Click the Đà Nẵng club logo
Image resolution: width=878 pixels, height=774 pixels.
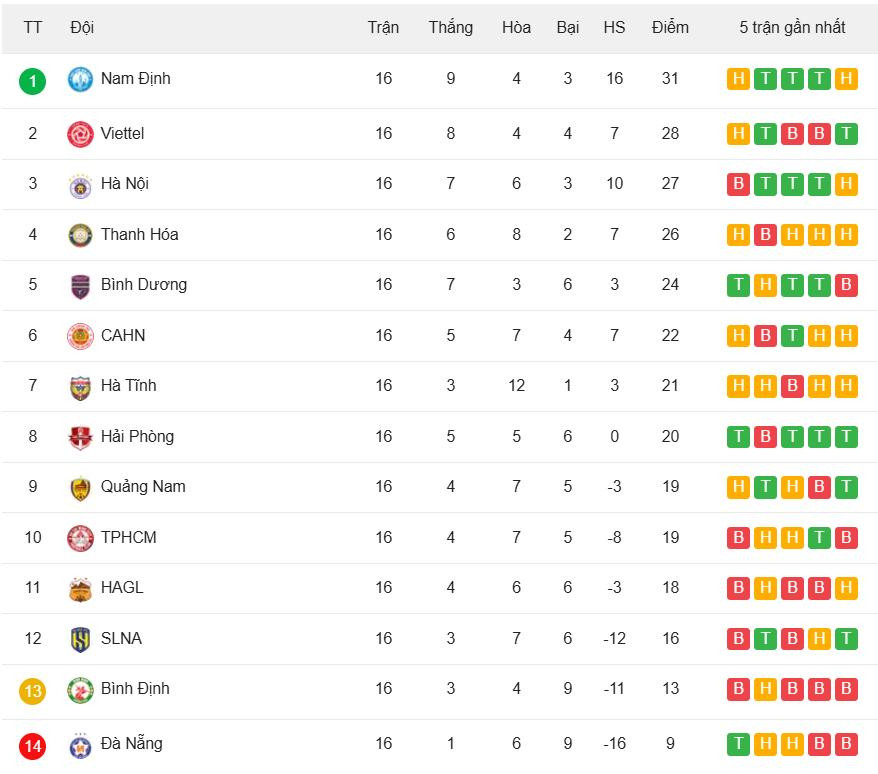coord(80,745)
